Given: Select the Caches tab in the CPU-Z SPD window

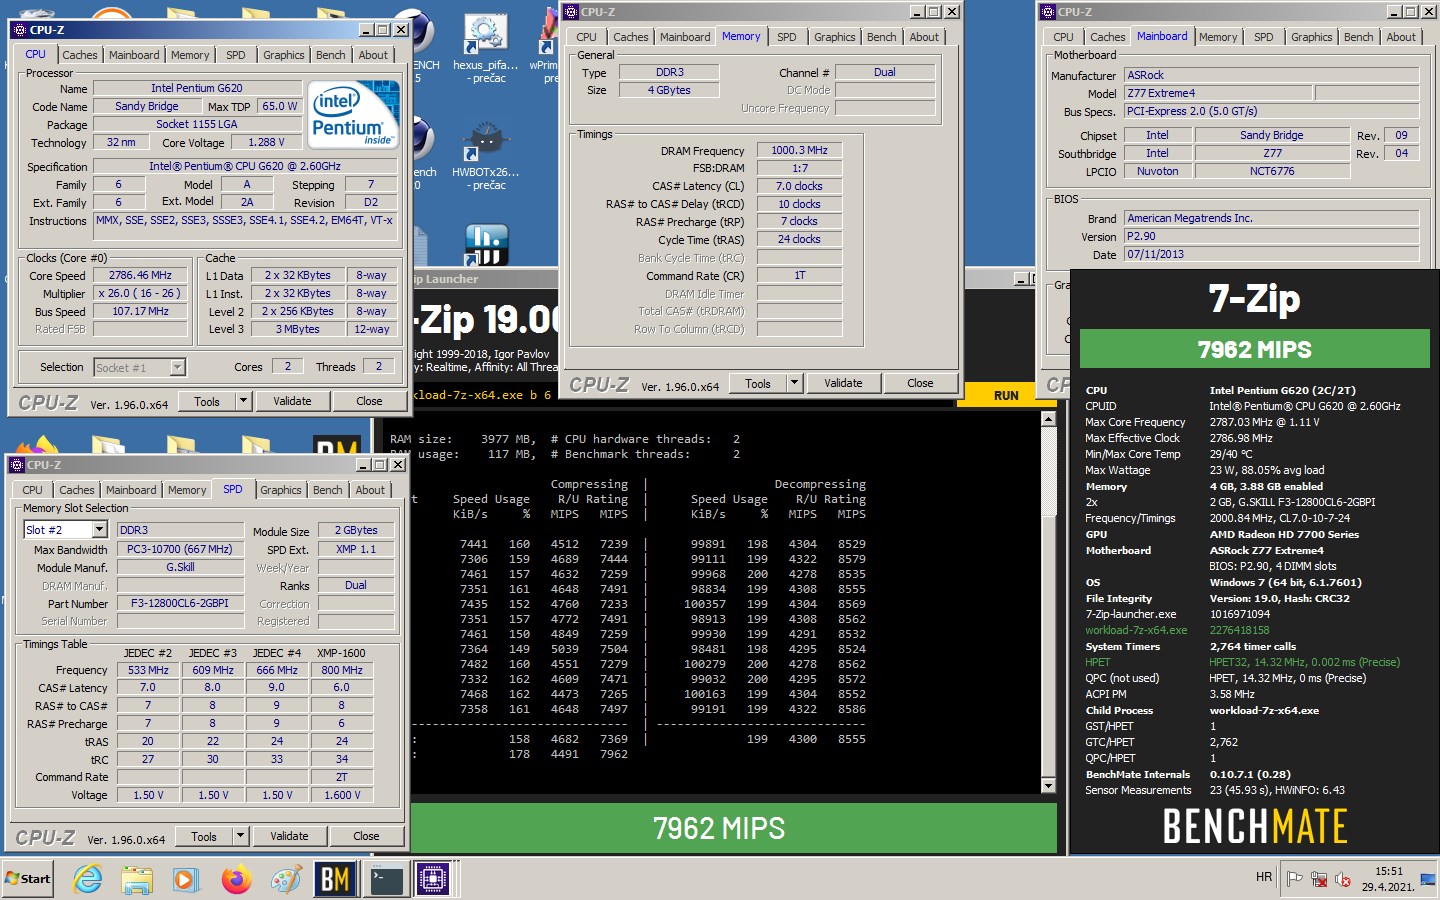Looking at the screenshot, I should click(77, 490).
